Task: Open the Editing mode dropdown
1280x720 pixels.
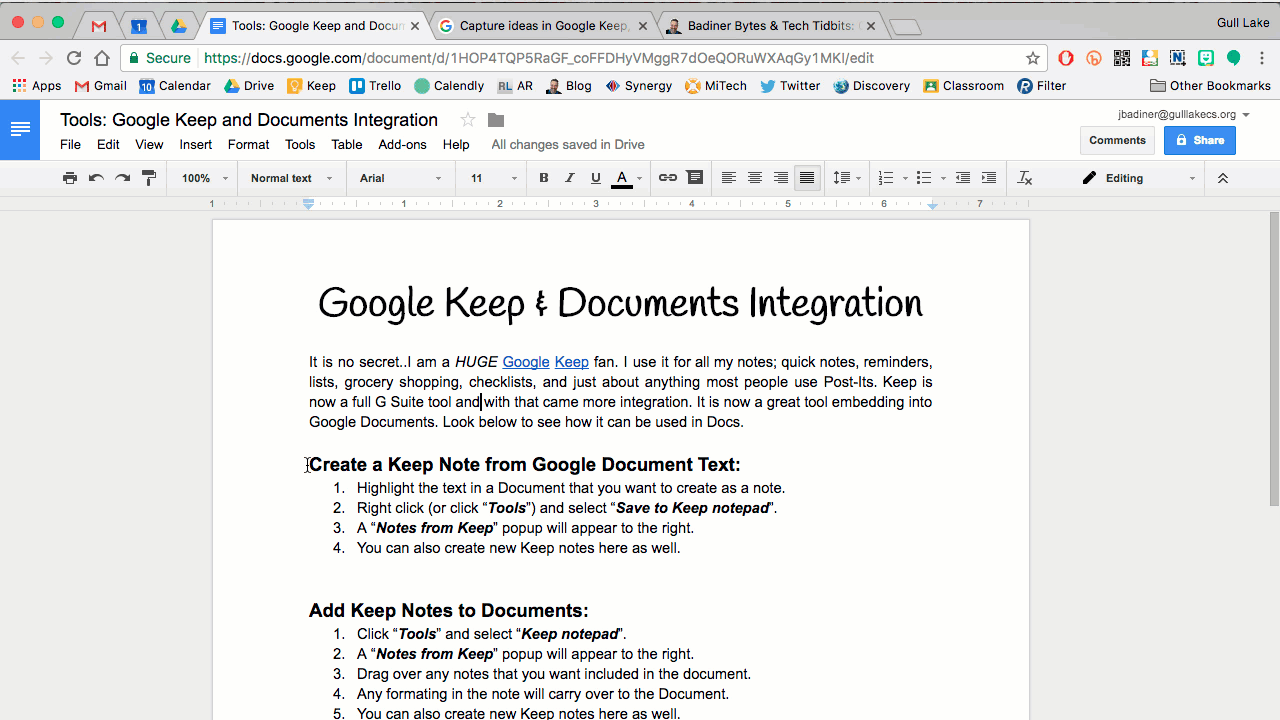Action: tap(1138, 178)
